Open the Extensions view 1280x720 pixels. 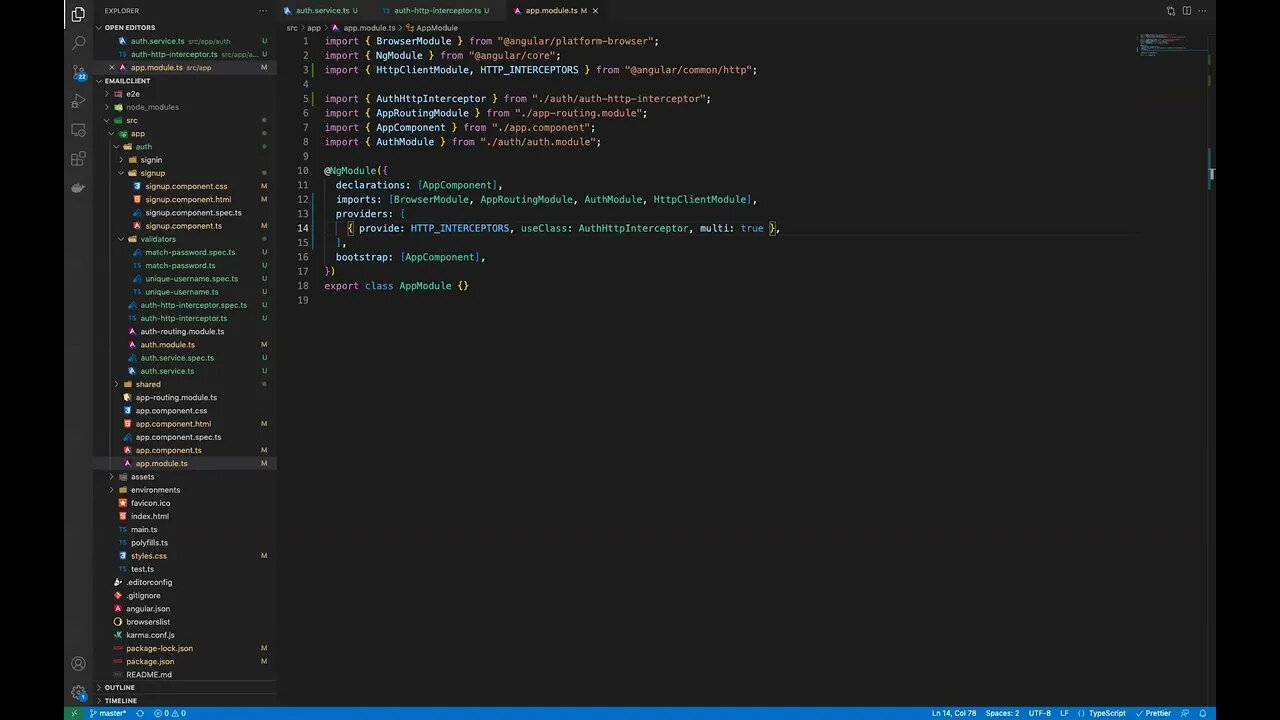tap(78, 158)
